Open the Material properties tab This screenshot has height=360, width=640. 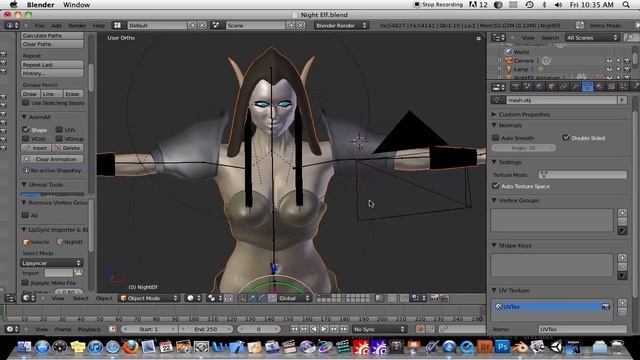[600, 87]
